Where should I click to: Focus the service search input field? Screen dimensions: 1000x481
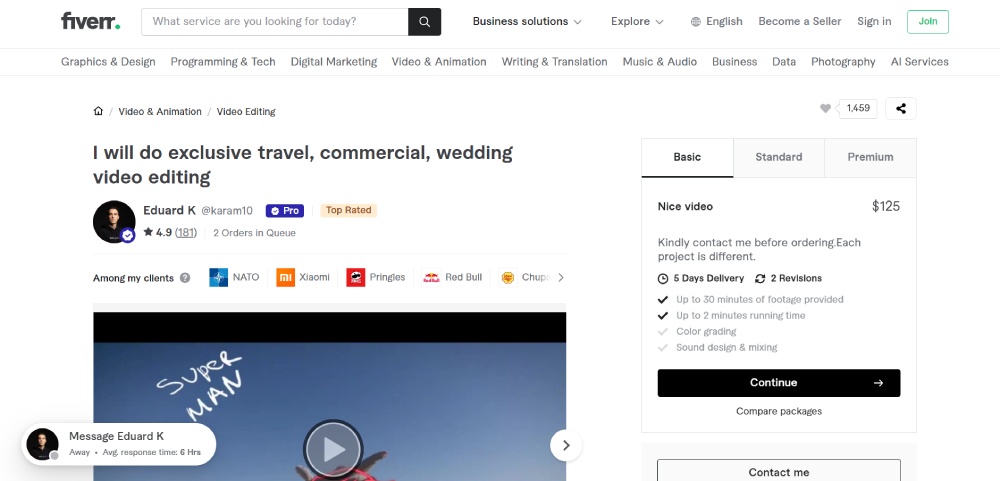click(275, 22)
